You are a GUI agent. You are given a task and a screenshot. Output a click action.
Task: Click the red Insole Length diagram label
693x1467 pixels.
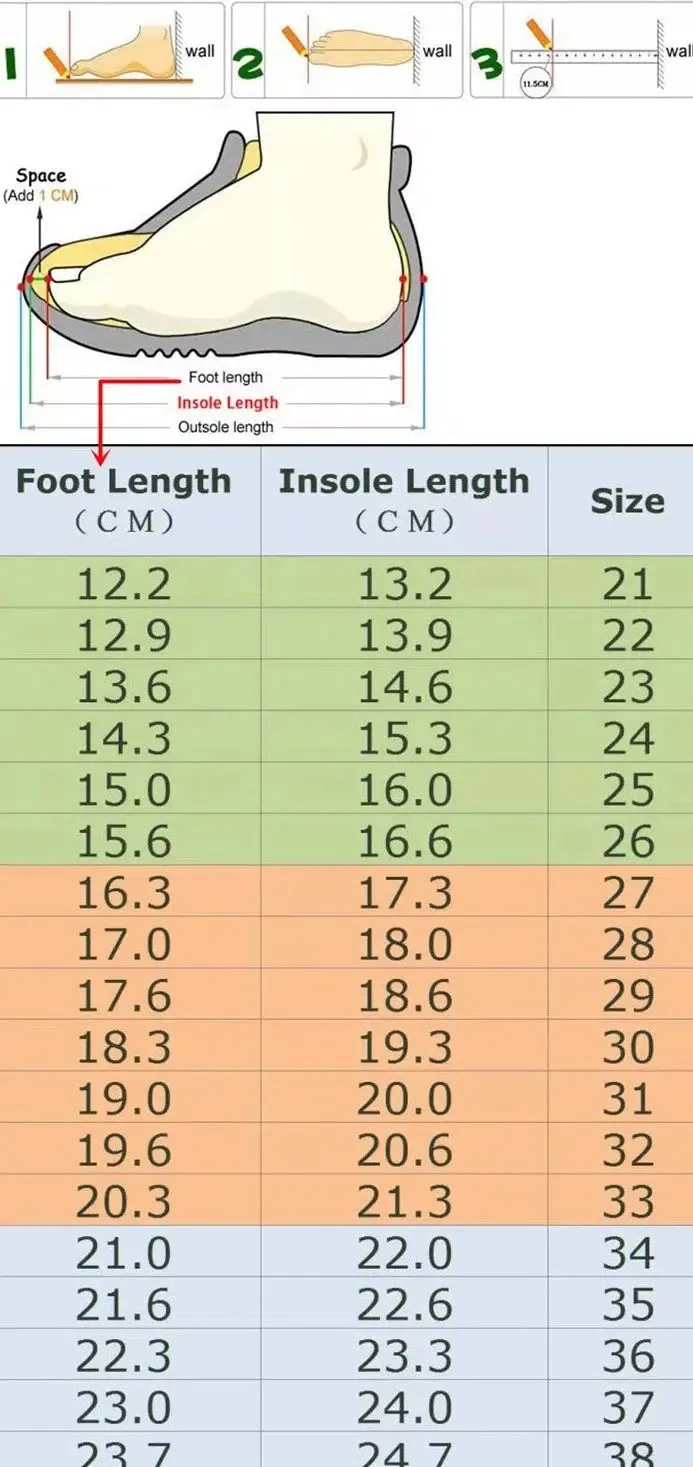tap(228, 402)
